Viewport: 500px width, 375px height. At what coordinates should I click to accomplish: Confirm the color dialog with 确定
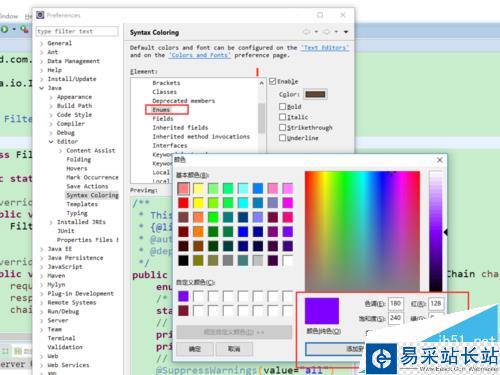(x=195, y=349)
